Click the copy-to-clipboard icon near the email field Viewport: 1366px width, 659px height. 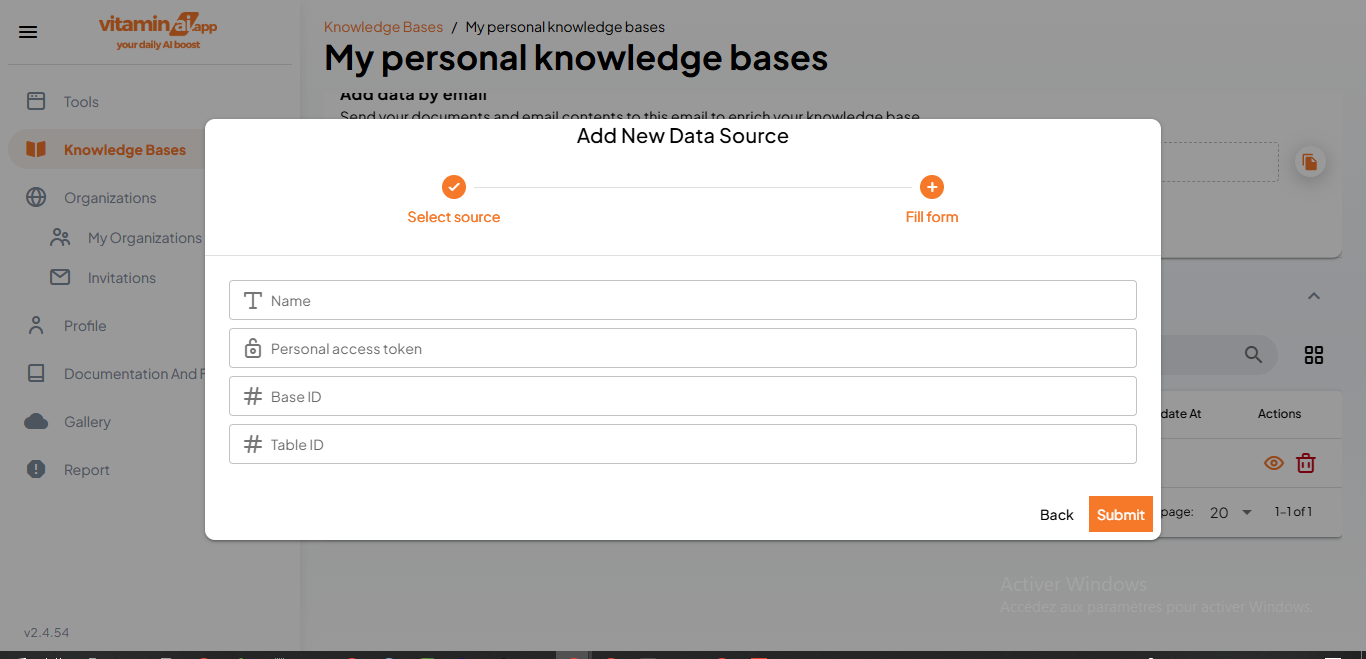(x=1310, y=161)
